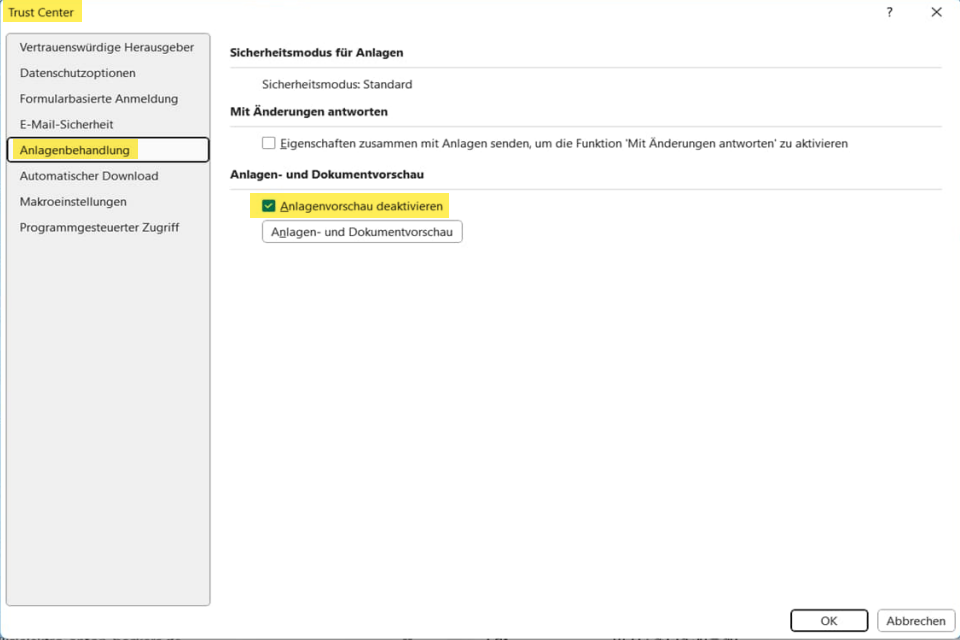Select Datenschutzoptionen in the sidebar
Image resolution: width=960 pixels, height=640 pixels.
[x=78, y=73]
